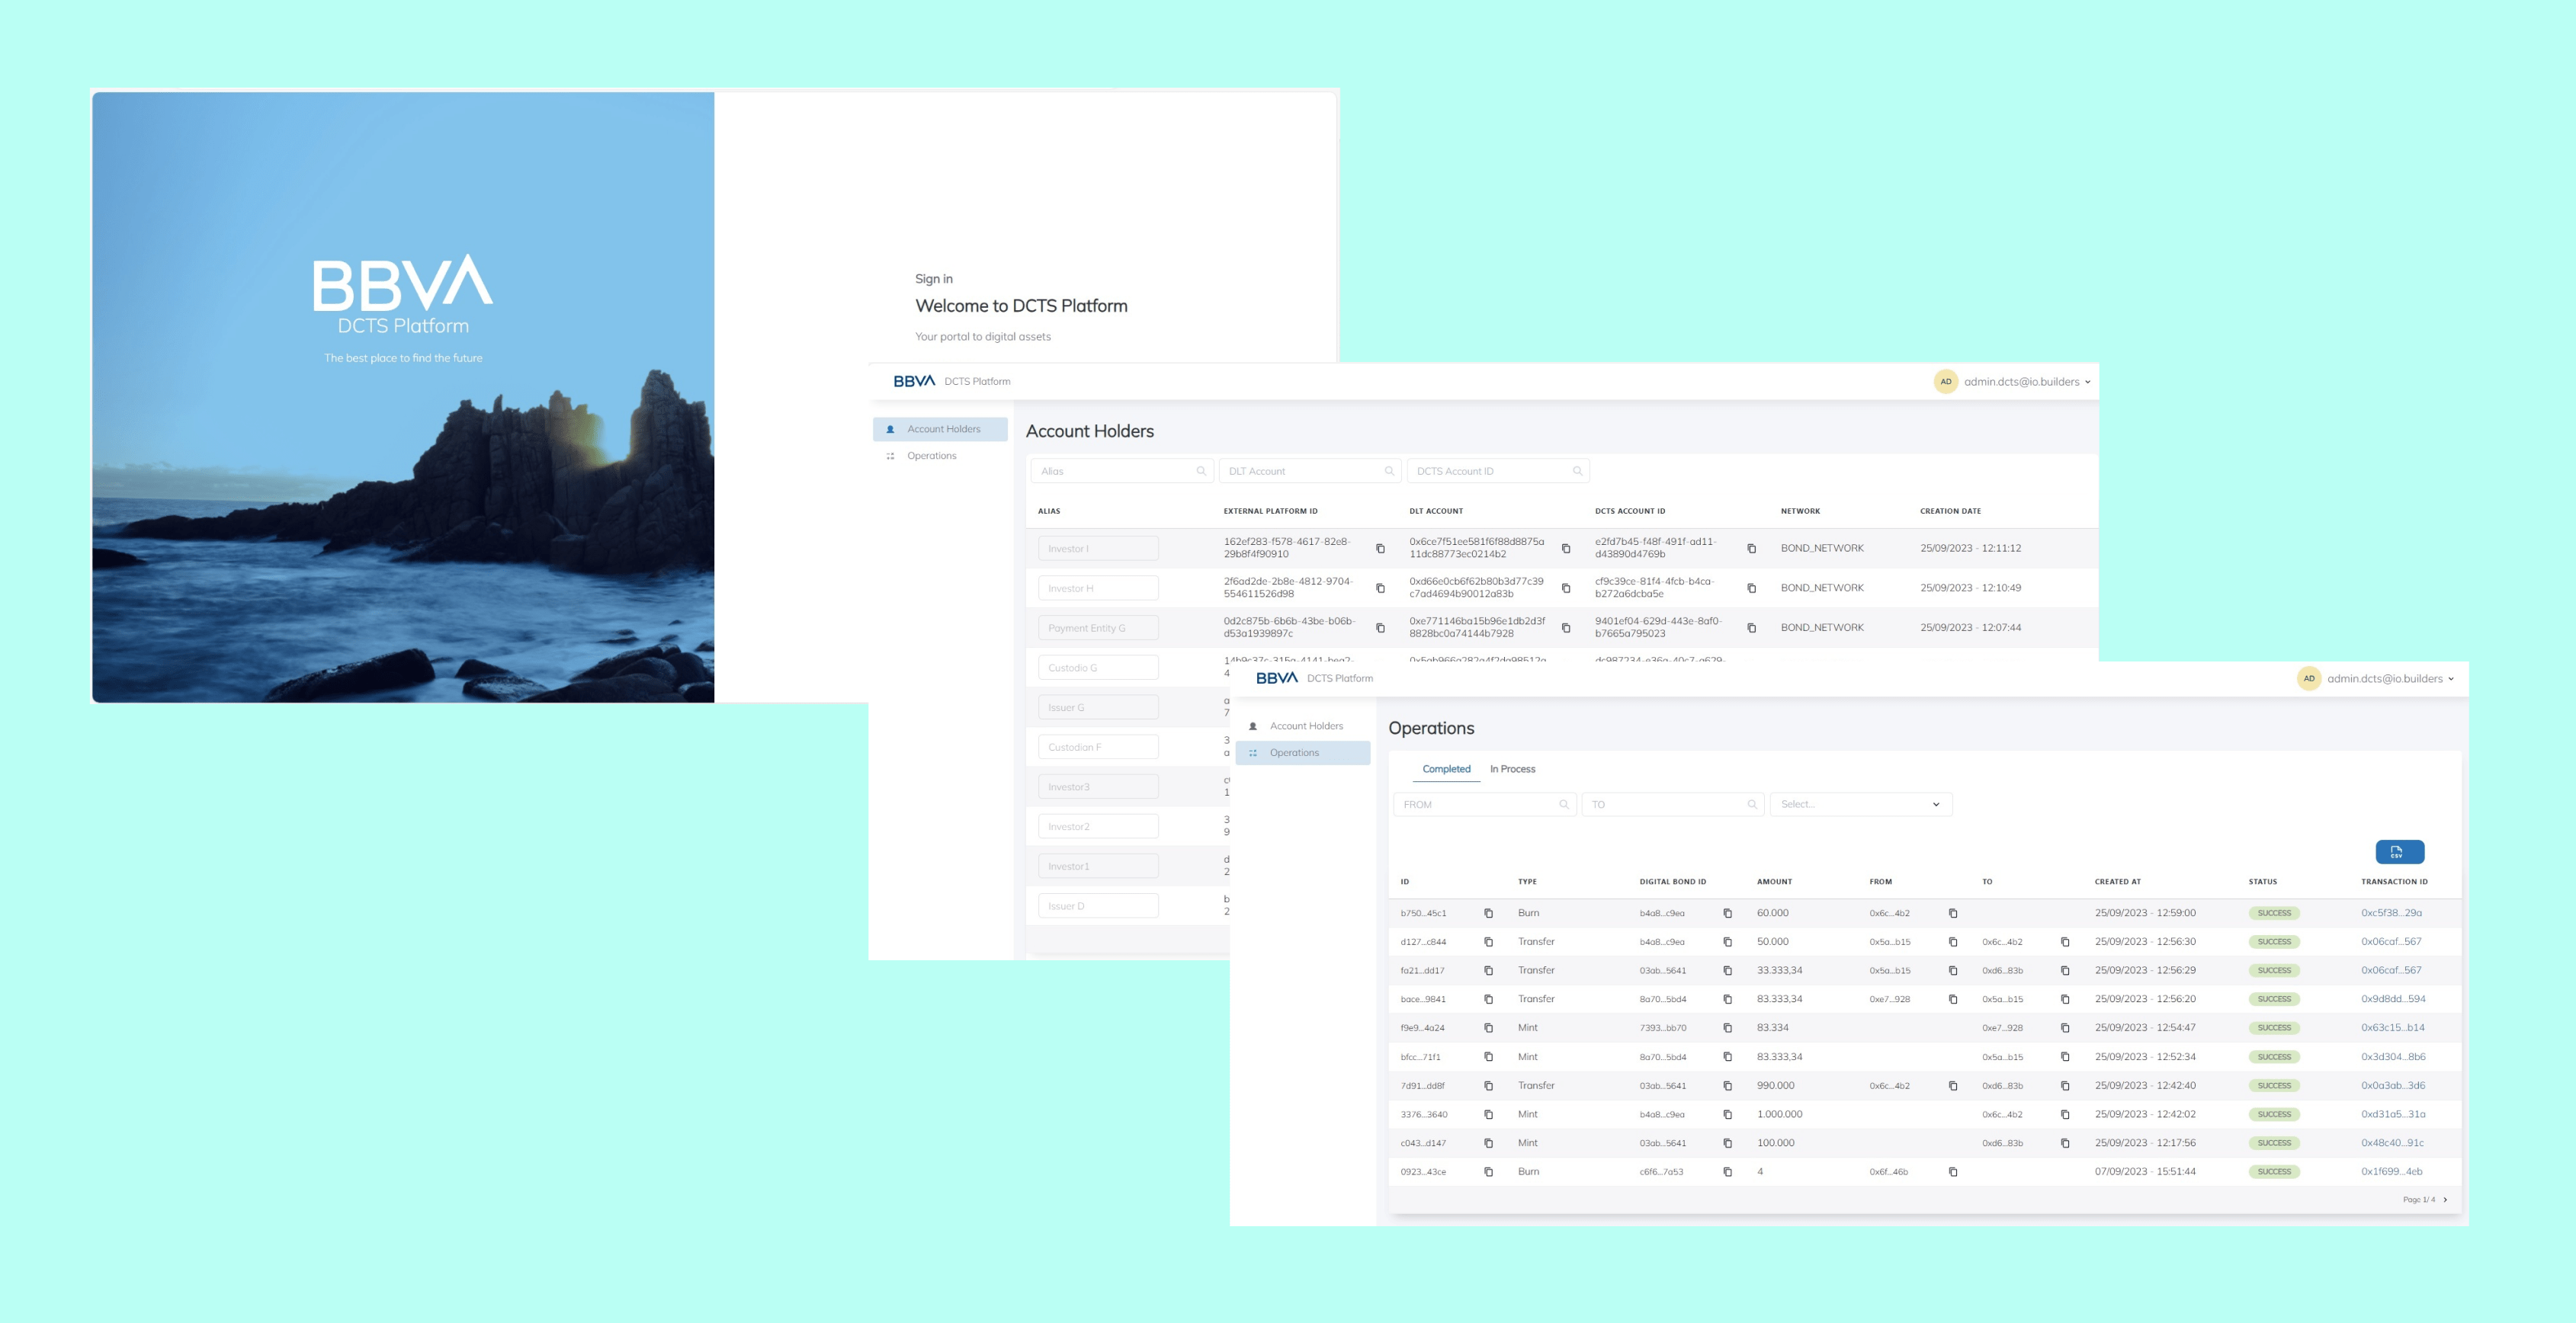Click the CSV export icon button
Viewport: 2576px width, 1323px height.
[x=2398, y=852]
